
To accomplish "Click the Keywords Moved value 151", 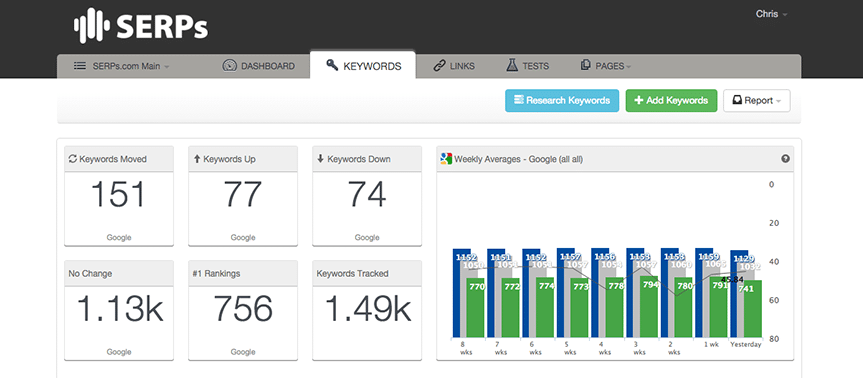I will [118, 195].
